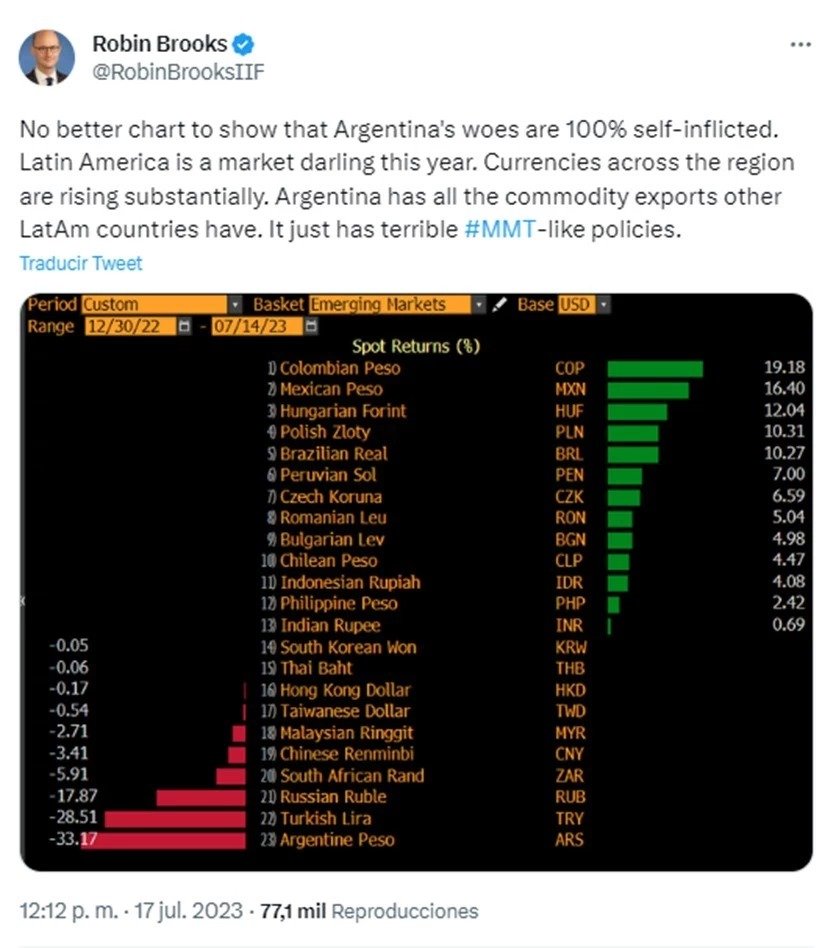Click the Traducir Tweet link

[x=81, y=263]
